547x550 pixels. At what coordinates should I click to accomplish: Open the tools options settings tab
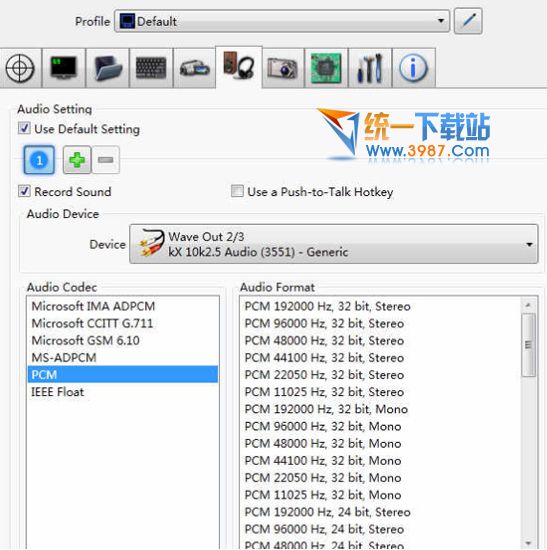370,68
